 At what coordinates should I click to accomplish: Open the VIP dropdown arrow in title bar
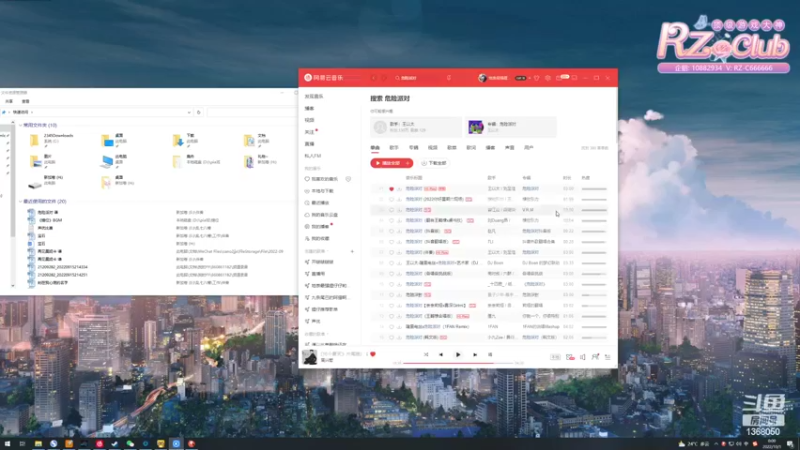[x=530, y=78]
